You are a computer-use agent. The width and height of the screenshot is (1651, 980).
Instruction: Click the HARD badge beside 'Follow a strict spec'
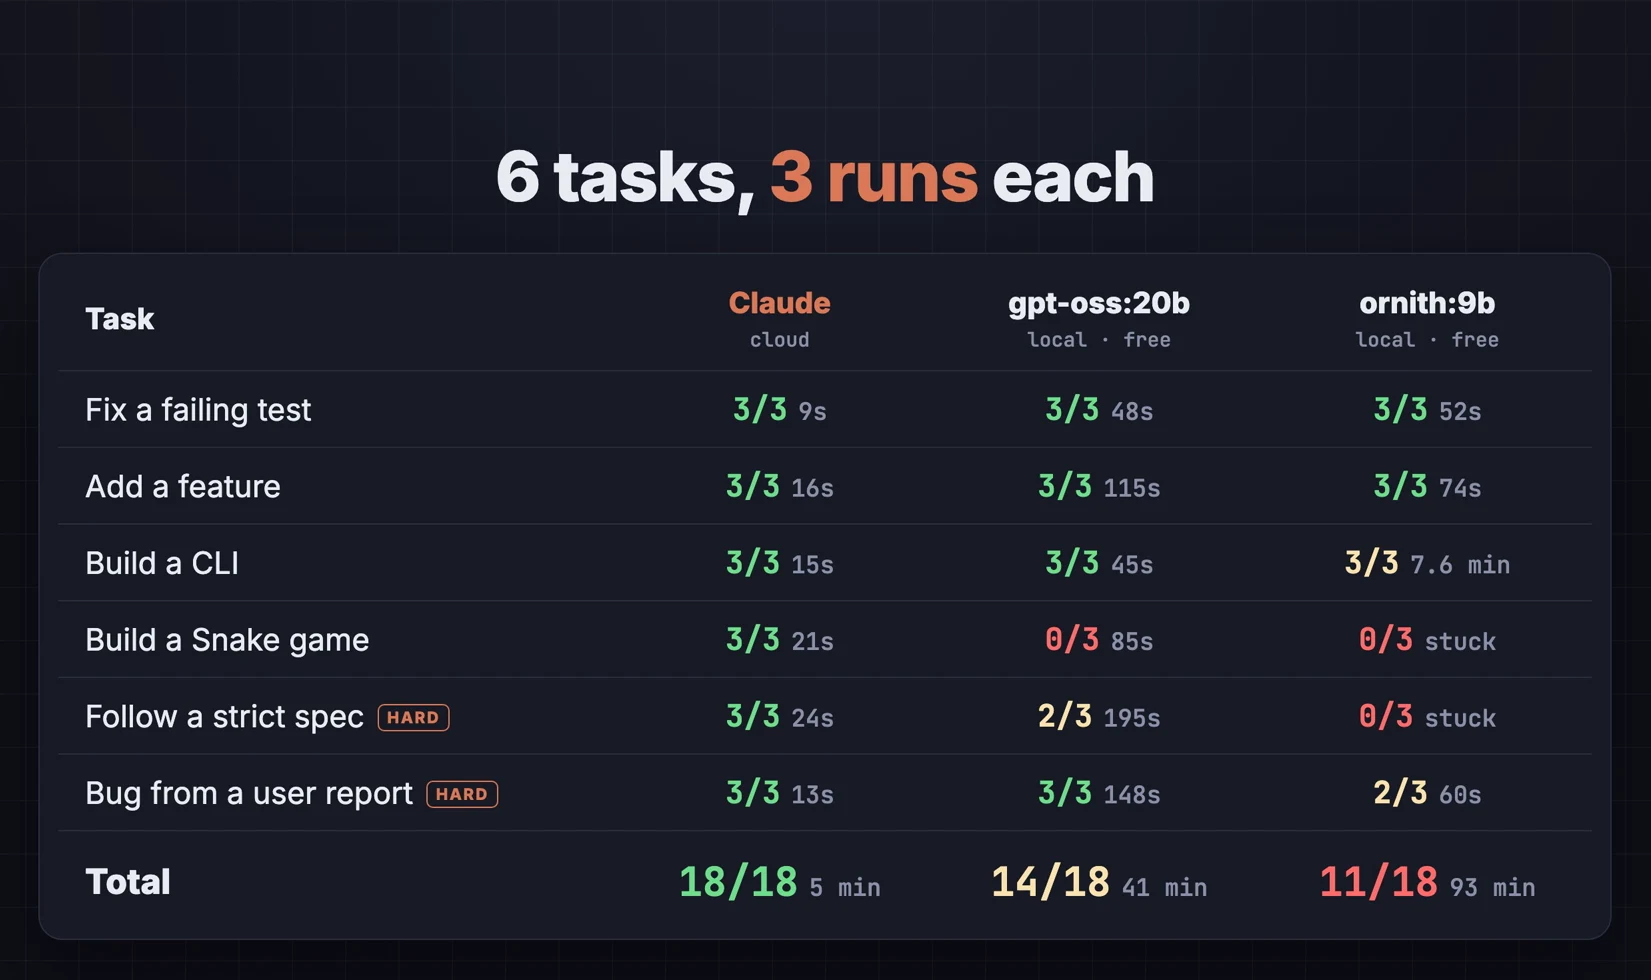(x=413, y=718)
